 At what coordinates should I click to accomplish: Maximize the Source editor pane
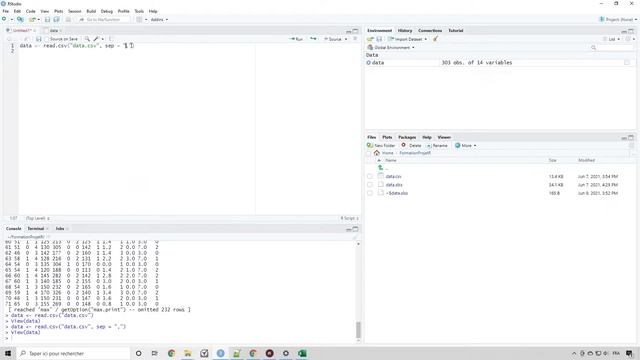click(356, 31)
